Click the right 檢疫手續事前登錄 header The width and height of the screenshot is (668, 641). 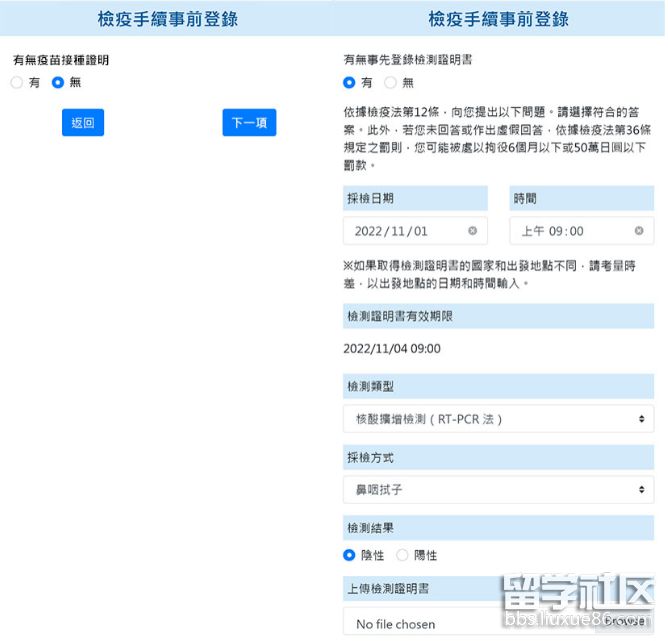pyautogui.click(x=498, y=19)
